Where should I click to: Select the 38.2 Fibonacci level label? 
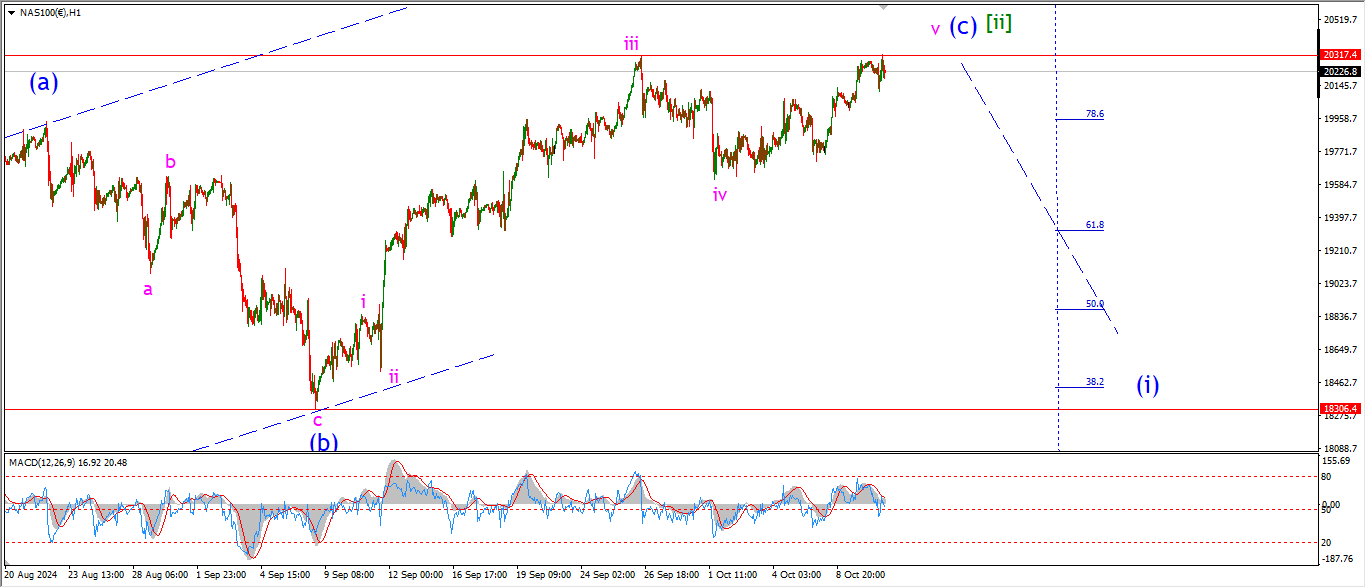coord(1094,382)
